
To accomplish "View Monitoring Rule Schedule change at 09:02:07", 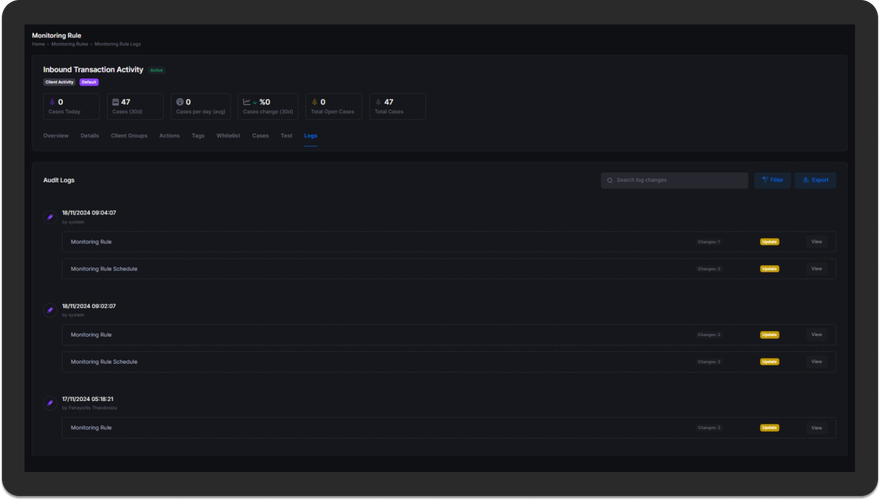I will [817, 362].
